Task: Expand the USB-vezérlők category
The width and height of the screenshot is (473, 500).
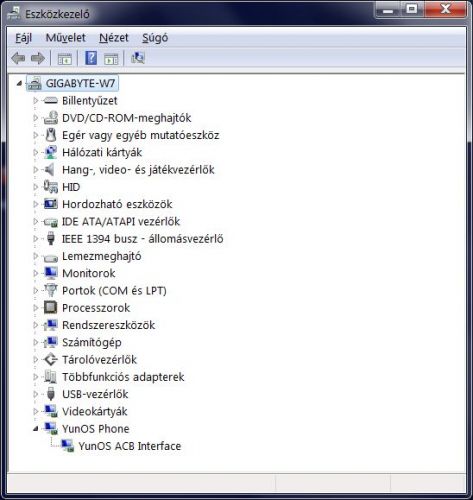Action: click(x=36, y=394)
